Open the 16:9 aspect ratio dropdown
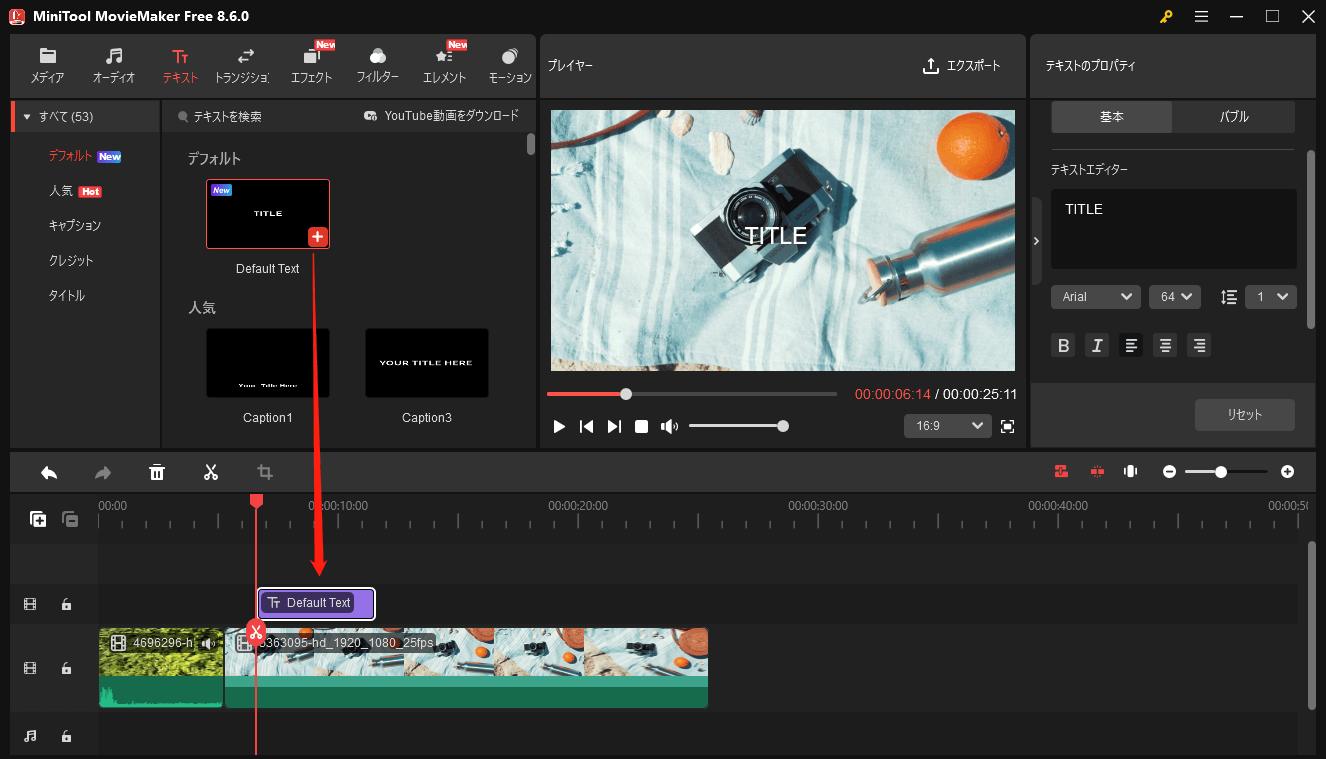1326x759 pixels. click(946, 425)
